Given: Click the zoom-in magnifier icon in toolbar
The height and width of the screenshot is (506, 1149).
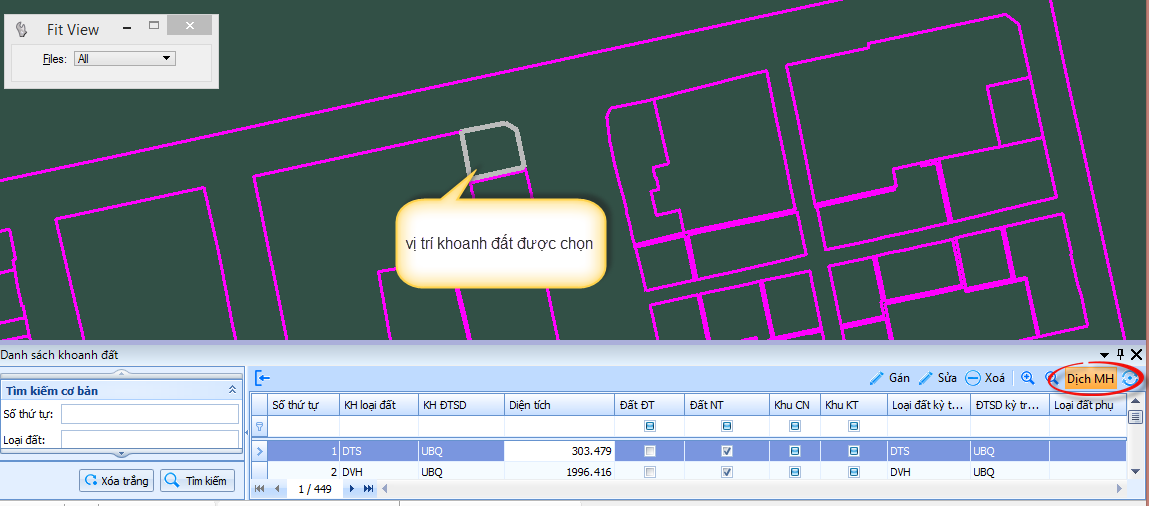Looking at the screenshot, I should coord(1027,378).
